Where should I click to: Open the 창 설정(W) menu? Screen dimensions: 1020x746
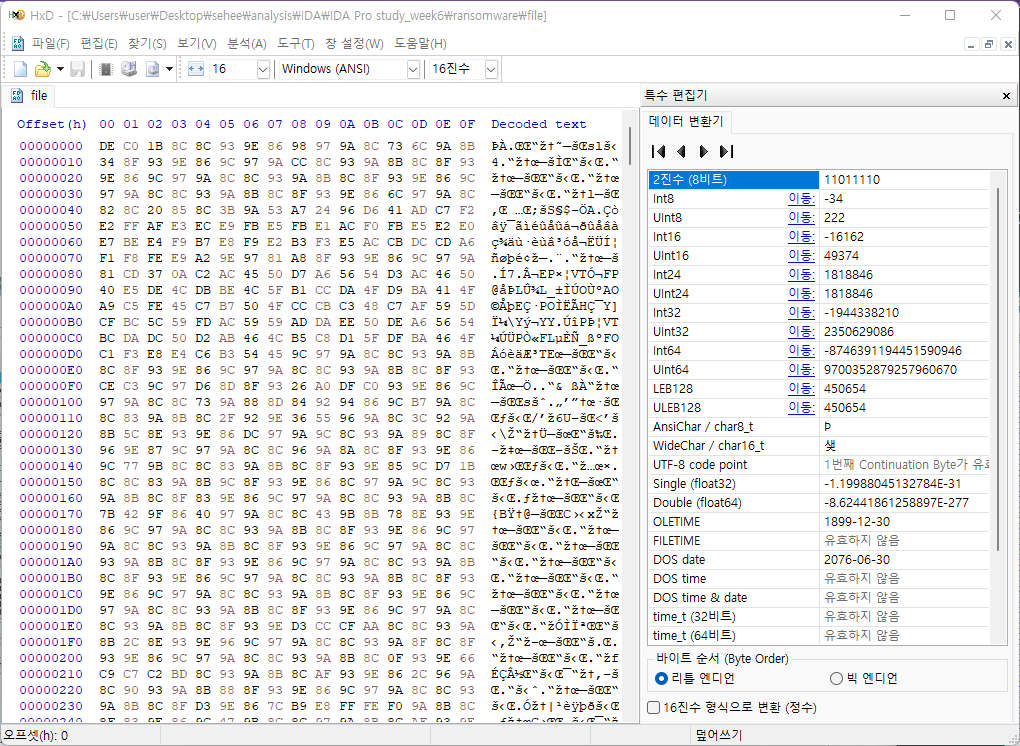click(355, 44)
